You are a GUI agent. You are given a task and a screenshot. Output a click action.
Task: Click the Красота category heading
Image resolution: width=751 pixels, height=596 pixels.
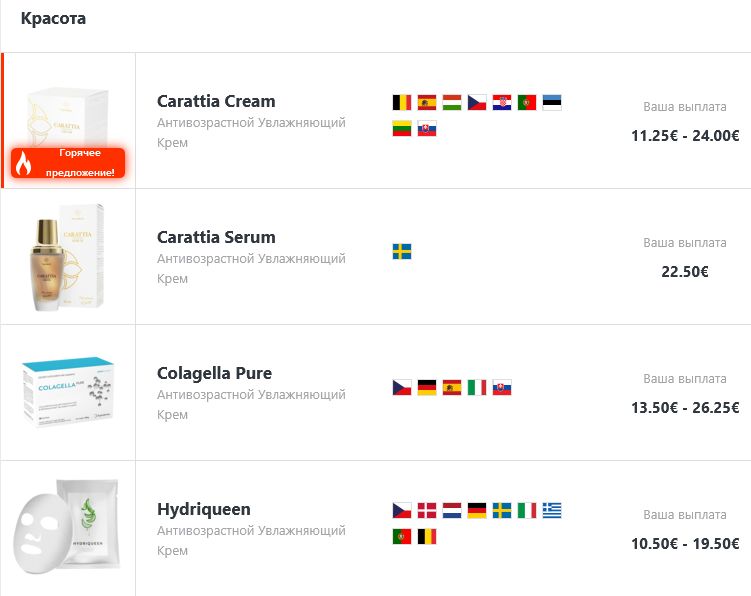coord(53,19)
